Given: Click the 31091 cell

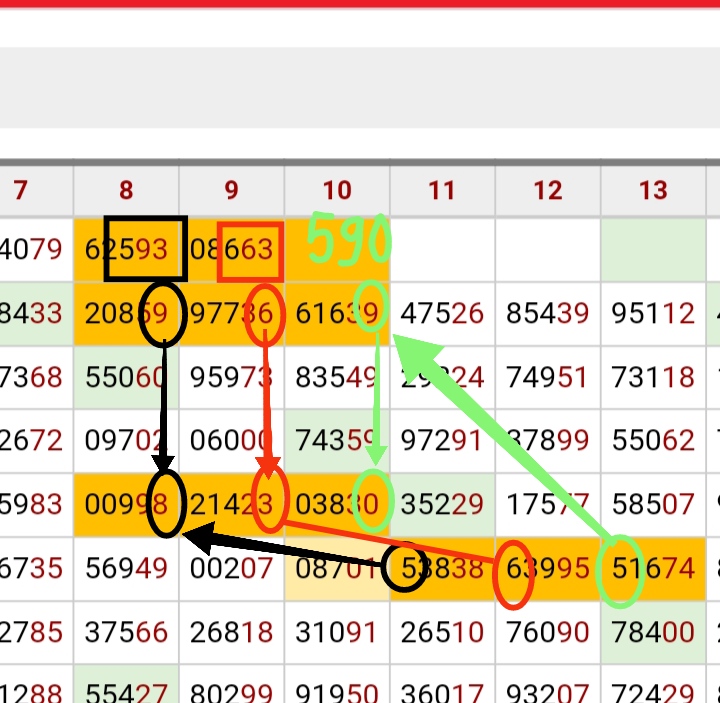Looking at the screenshot, I should pos(337,632).
